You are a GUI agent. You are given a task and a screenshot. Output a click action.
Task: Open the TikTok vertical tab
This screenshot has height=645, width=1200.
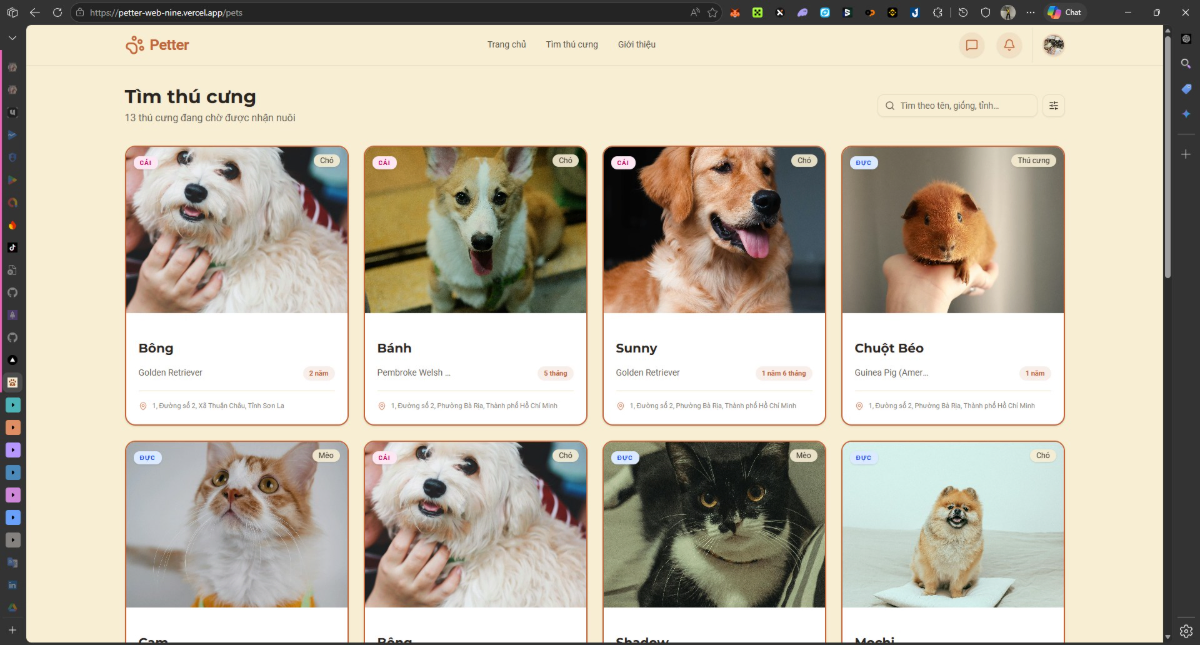click(13, 247)
